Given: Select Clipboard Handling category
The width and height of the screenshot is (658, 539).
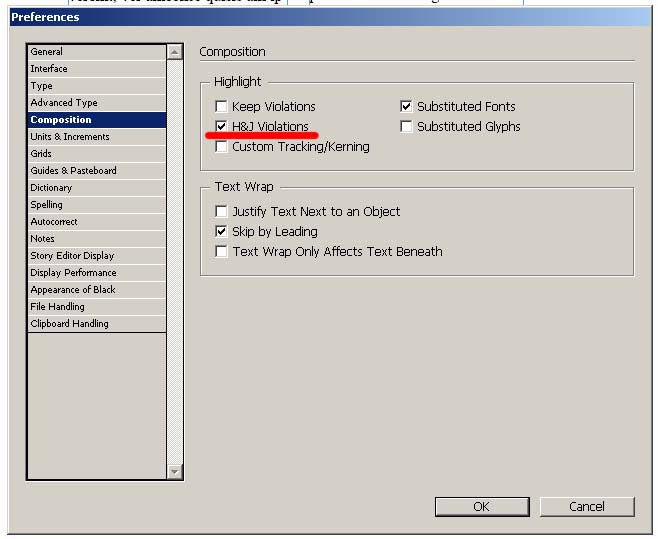Looking at the screenshot, I should [x=97, y=324].
